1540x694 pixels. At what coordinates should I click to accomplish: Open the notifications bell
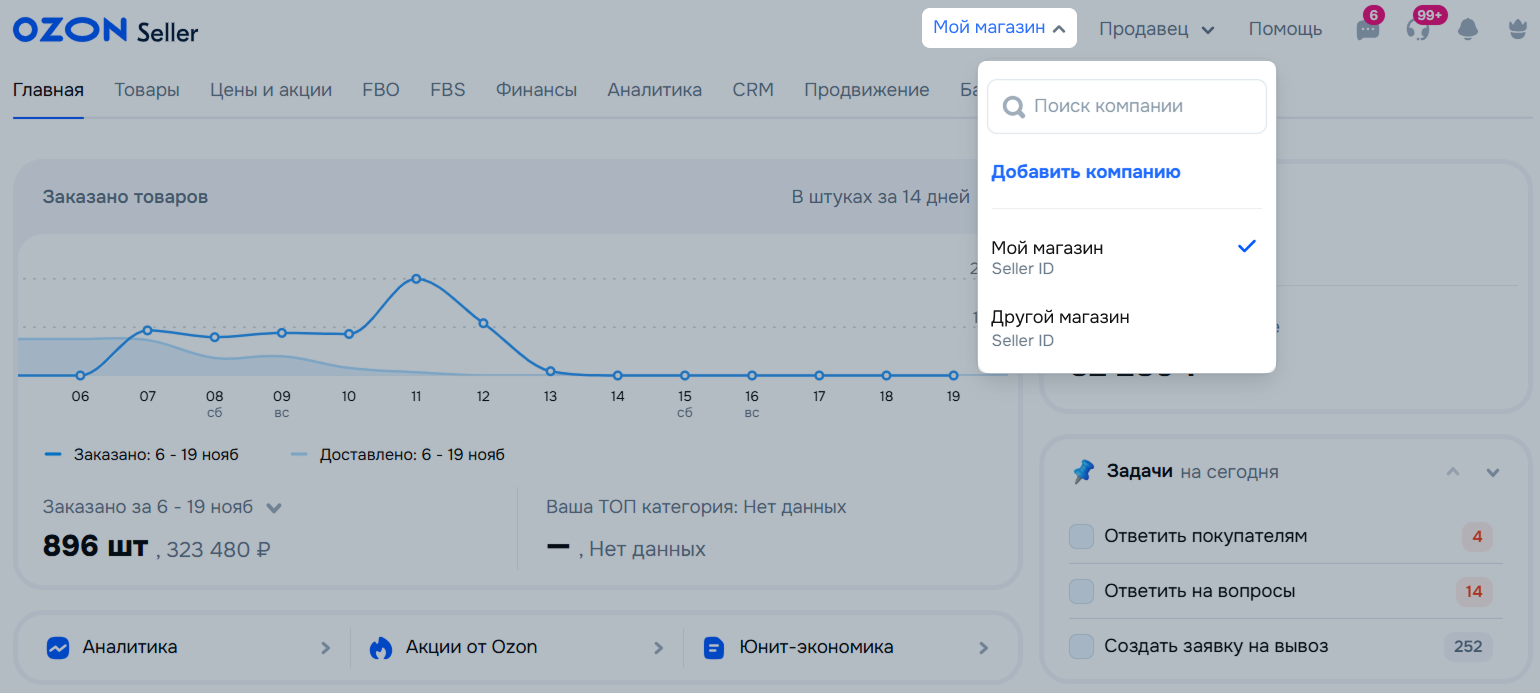1468,30
